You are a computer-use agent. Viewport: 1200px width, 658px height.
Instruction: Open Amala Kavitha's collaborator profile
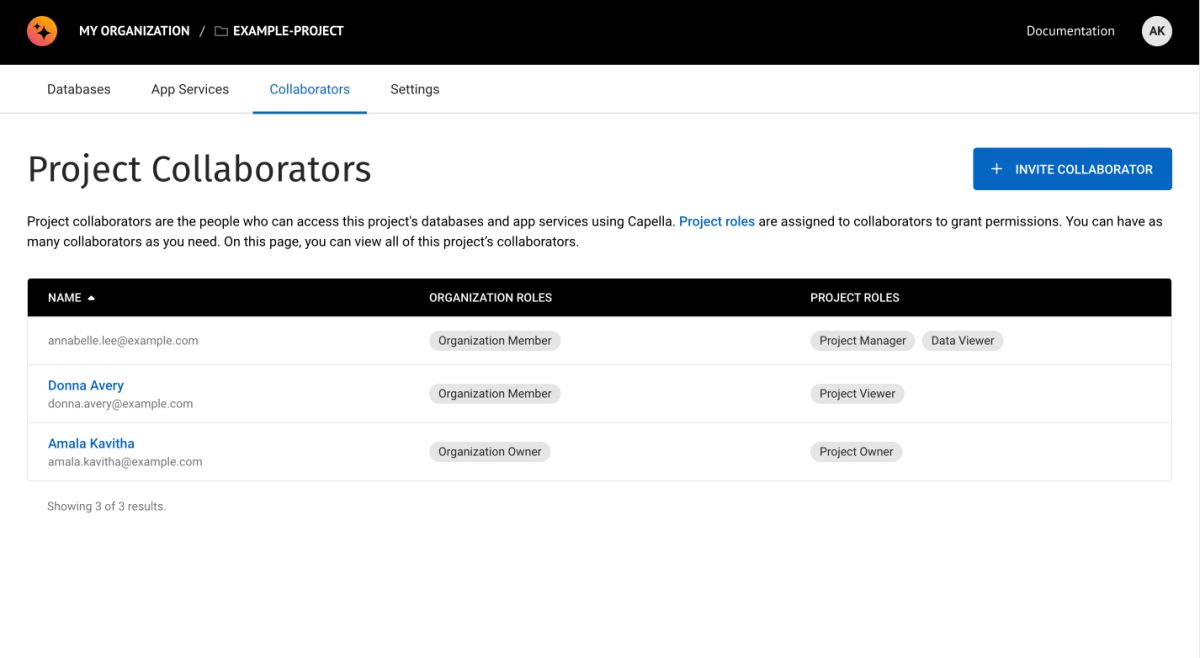(91, 443)
